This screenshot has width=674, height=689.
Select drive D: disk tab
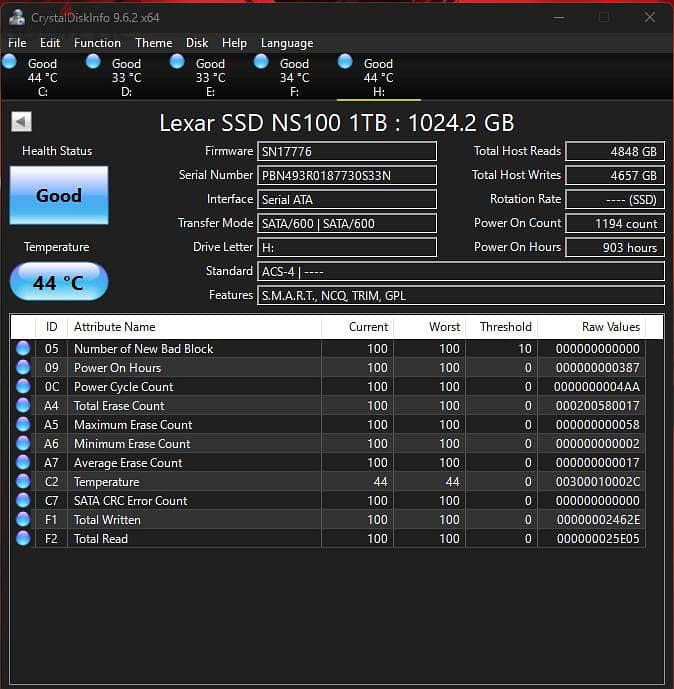[x=126, y=77]
